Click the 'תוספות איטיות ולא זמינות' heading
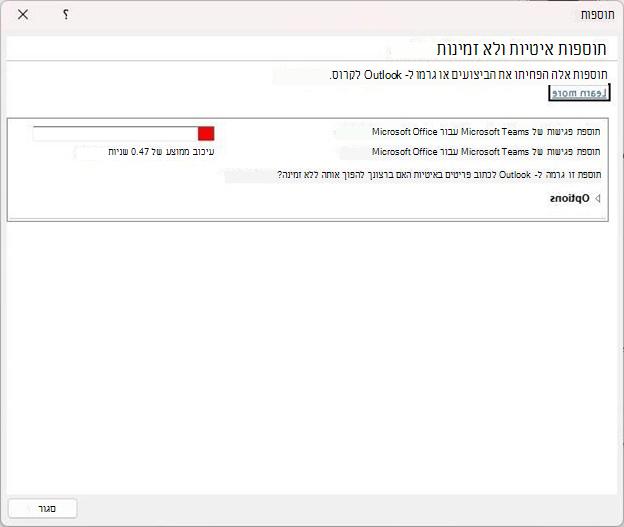This screenshot has height=527, width=624. tap(521, 49)
